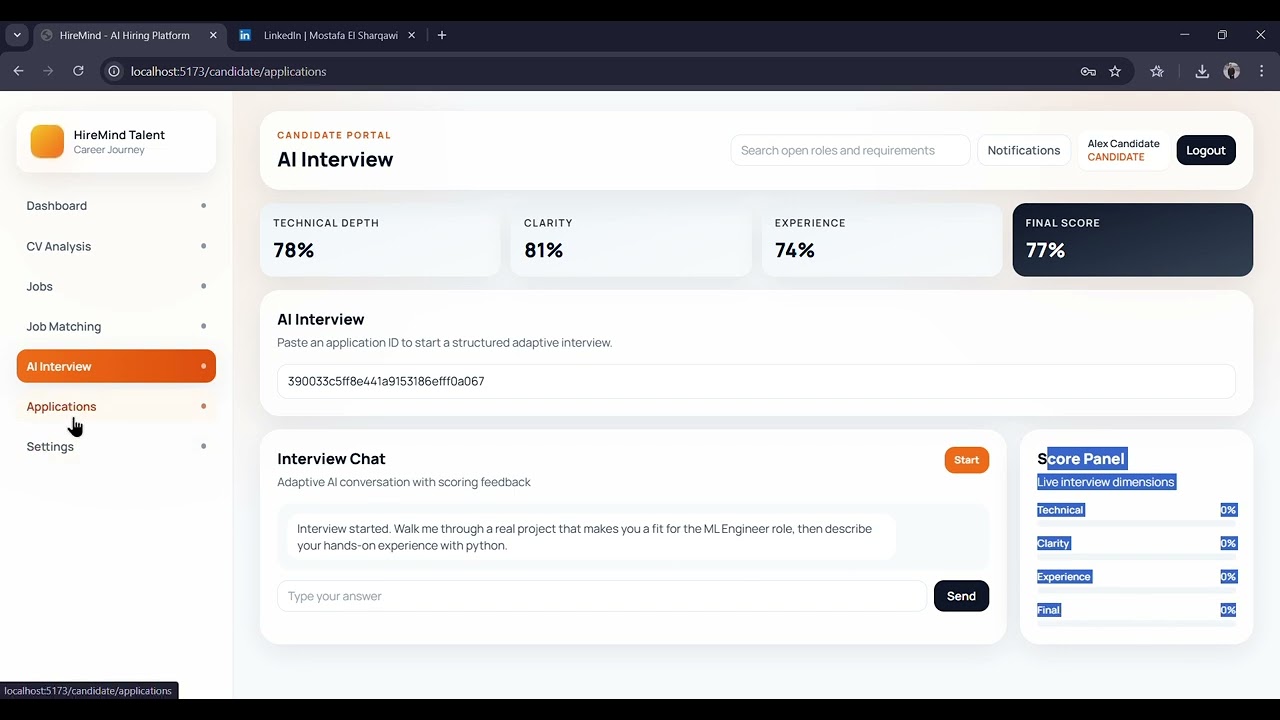Image resolution: width=1280 pixels, height=720 pixels.
Task: Open Jobs in the sidebar
Action: (x=116, y=286)
